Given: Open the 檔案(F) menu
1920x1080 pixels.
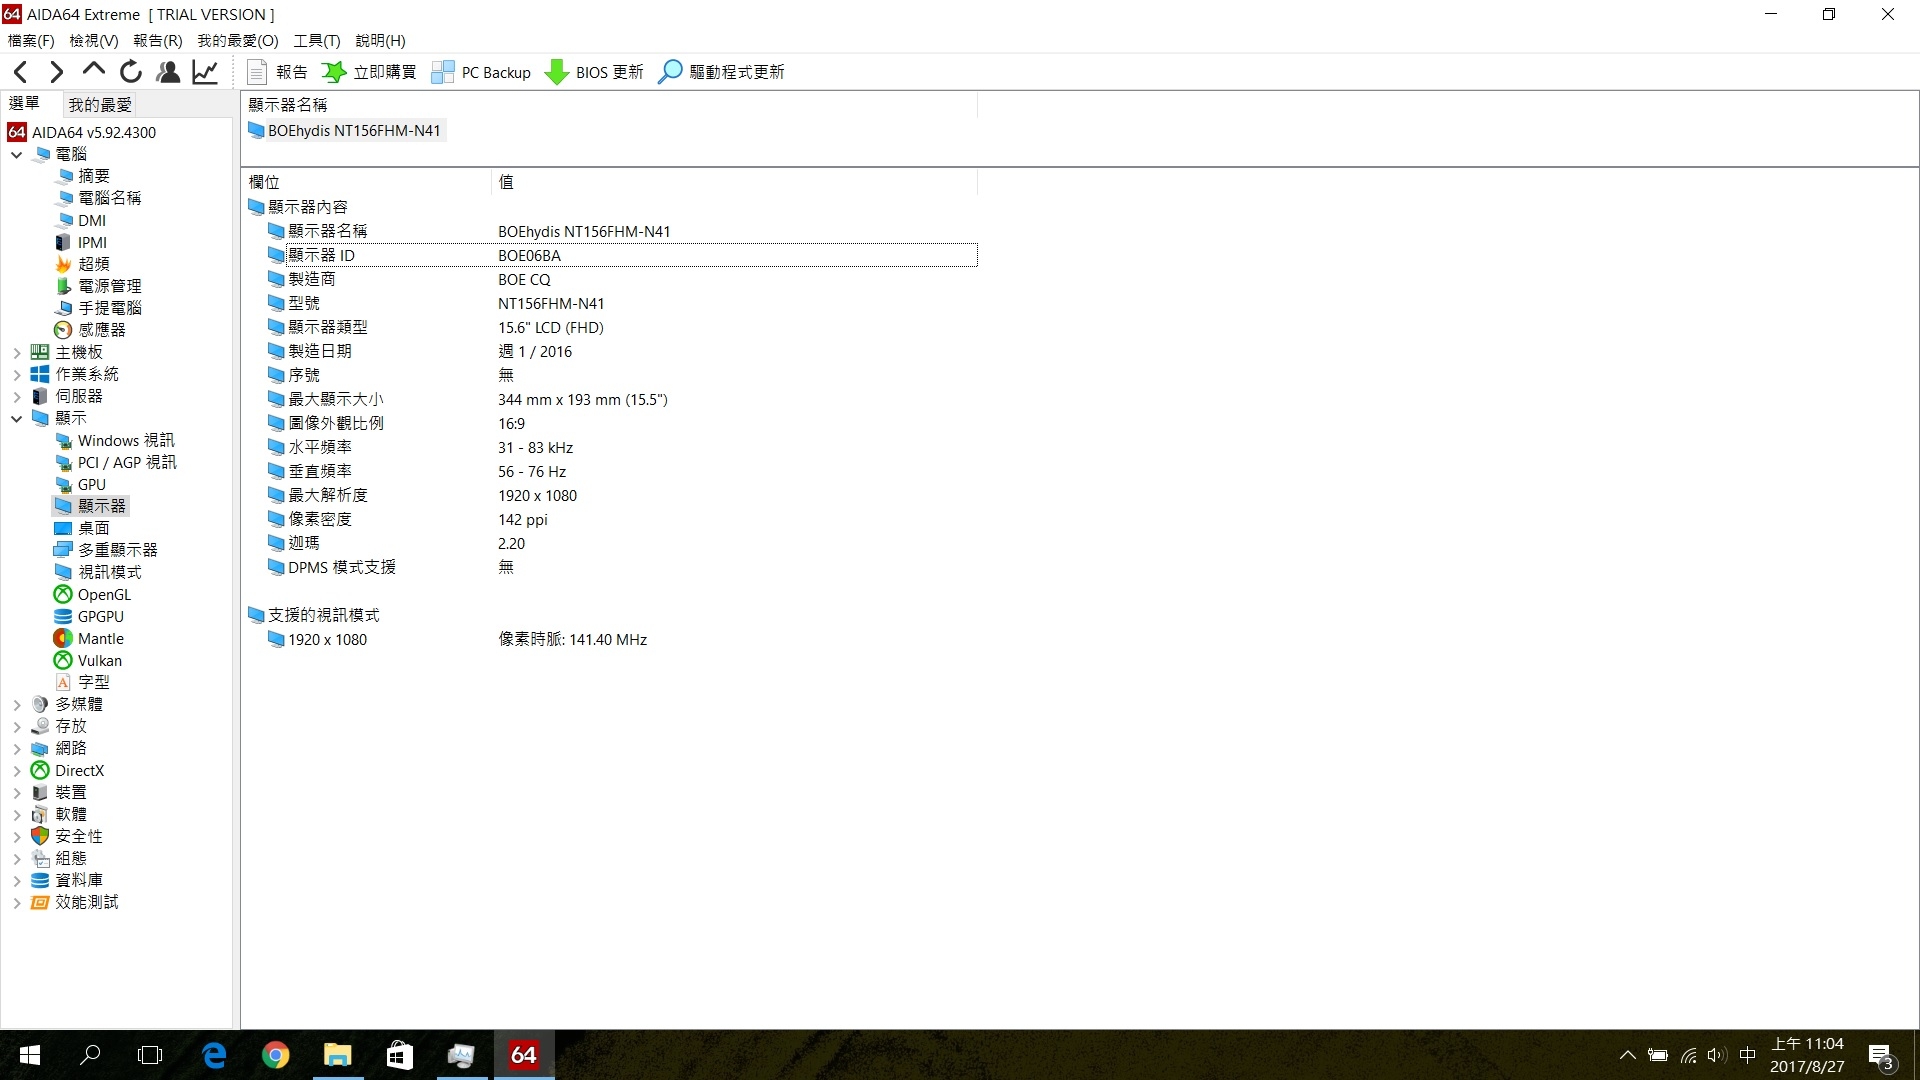Looking at the screenshot, I should point(31,41).
